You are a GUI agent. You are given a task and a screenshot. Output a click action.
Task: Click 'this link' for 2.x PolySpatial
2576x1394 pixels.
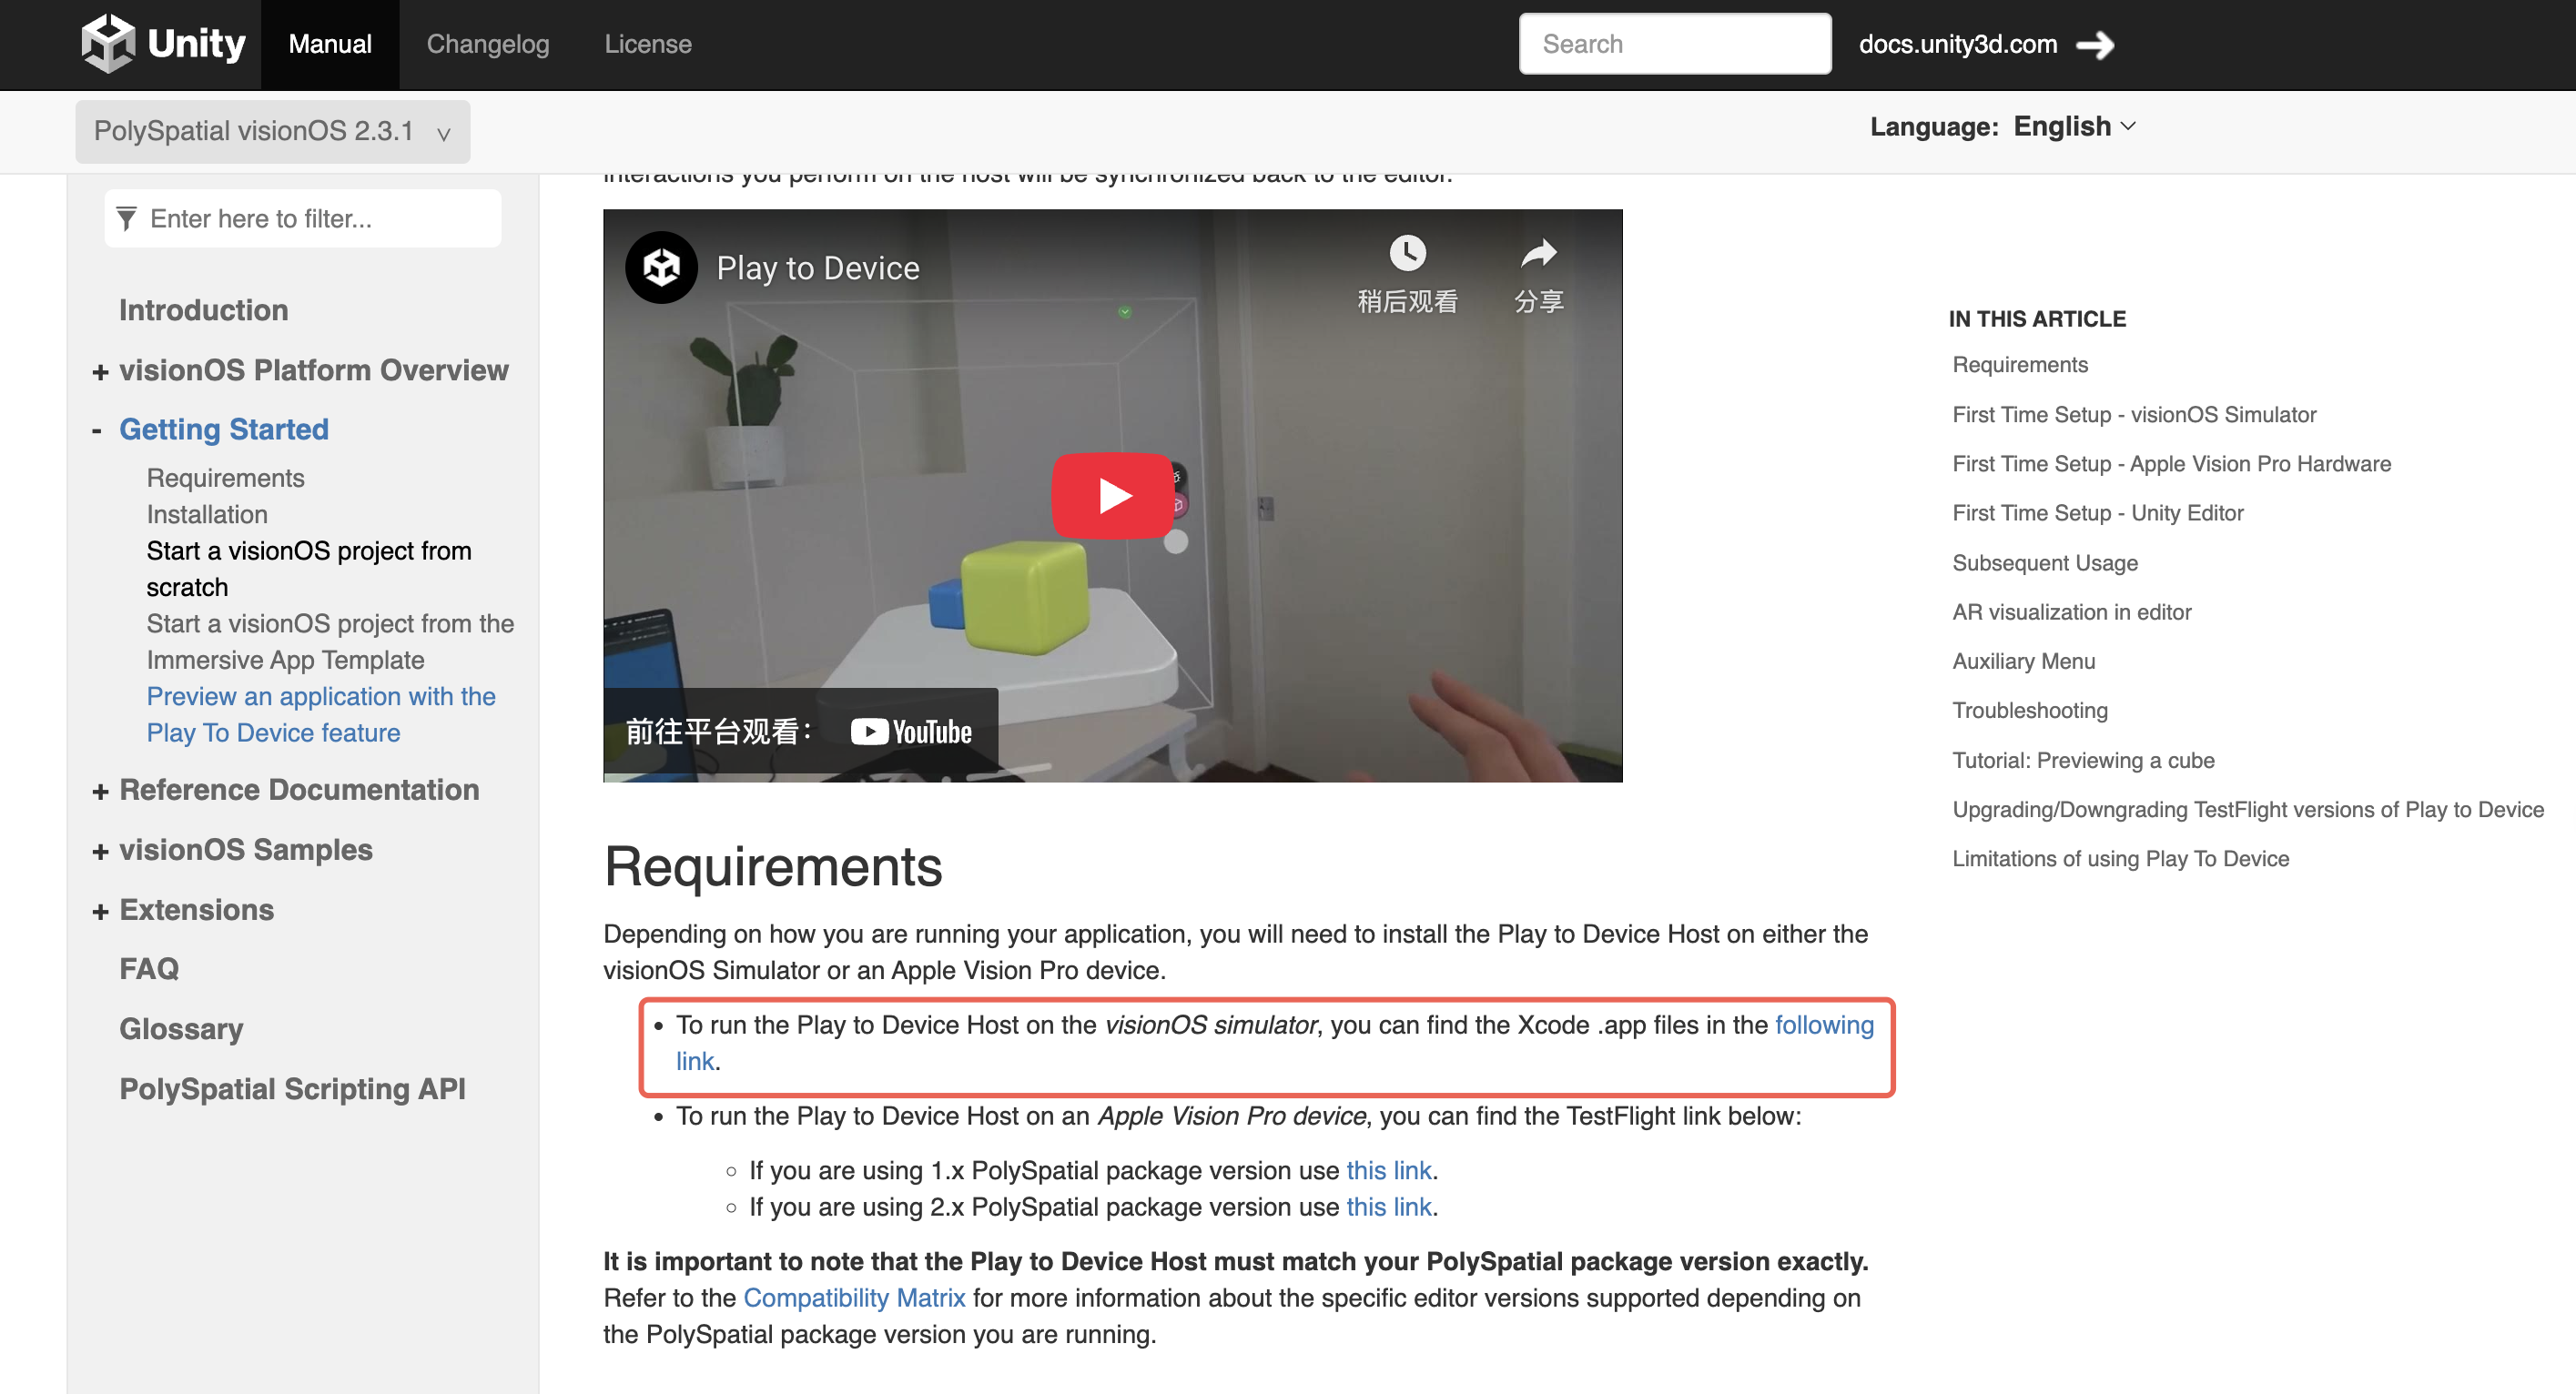click(1389, 1207)
